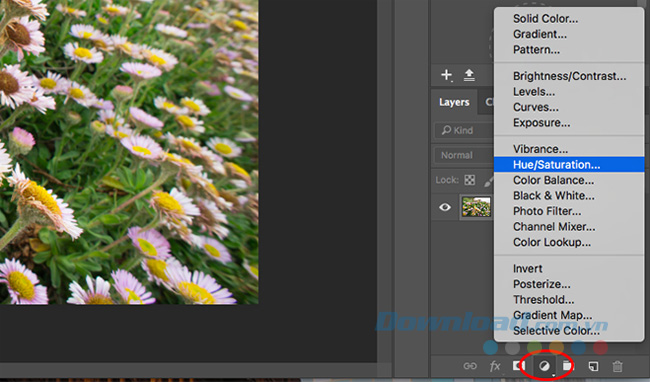Create a new layer group

(x=567, y=365)
